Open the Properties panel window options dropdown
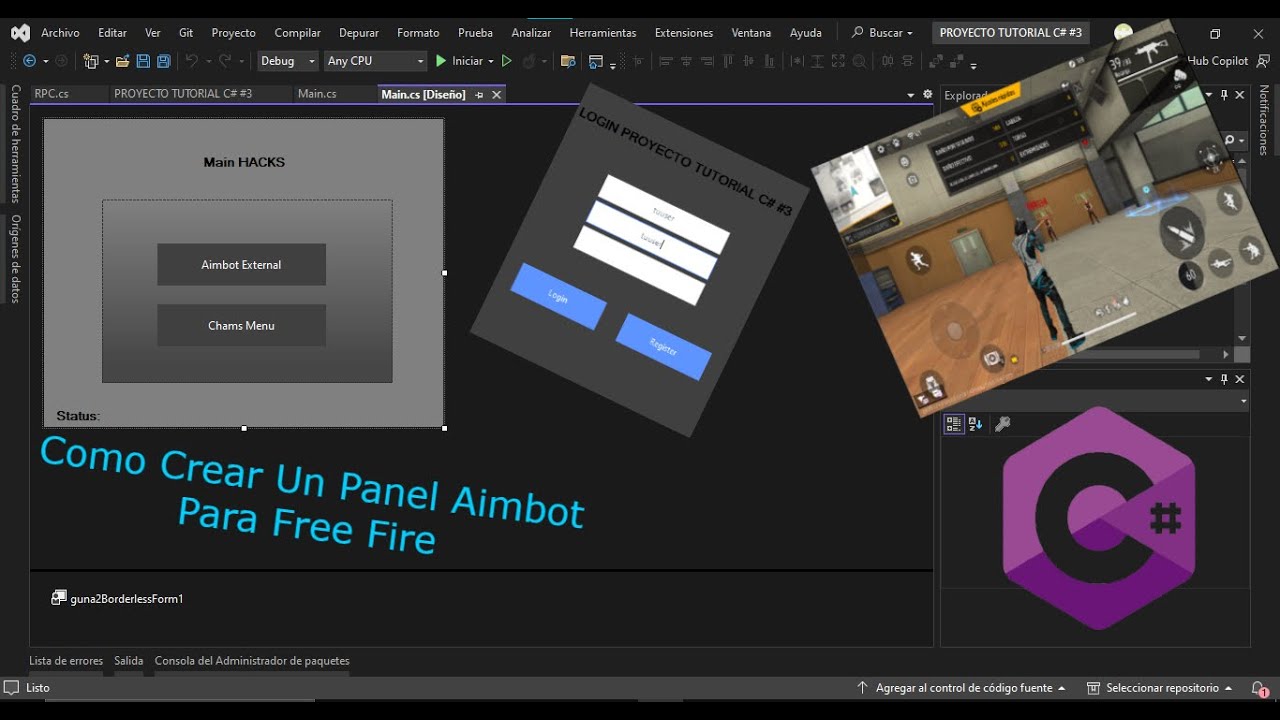1280x720 pixels. 1209,379
